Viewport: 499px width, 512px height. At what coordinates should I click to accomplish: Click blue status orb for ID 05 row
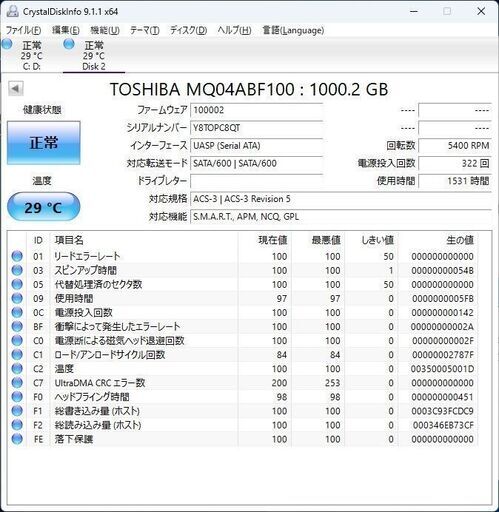click(x=17, y=284)
